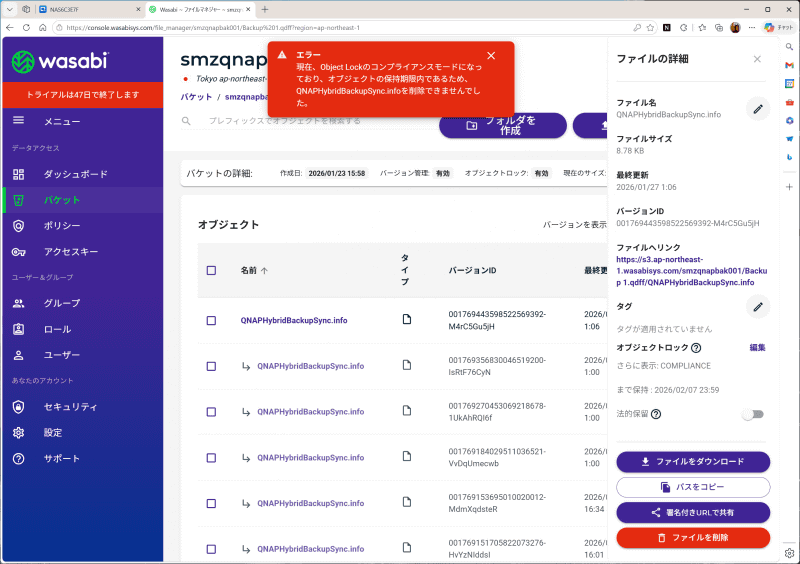Open the browser three-dots menu
This screenshot has height=564, width=800.
pyautogui.click(x=752, y=28)
